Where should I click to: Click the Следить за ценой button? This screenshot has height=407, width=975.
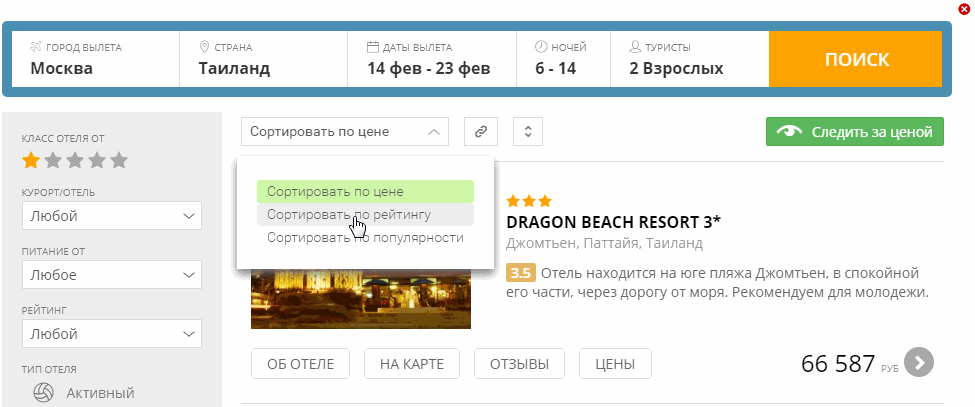tap(854, 131)
